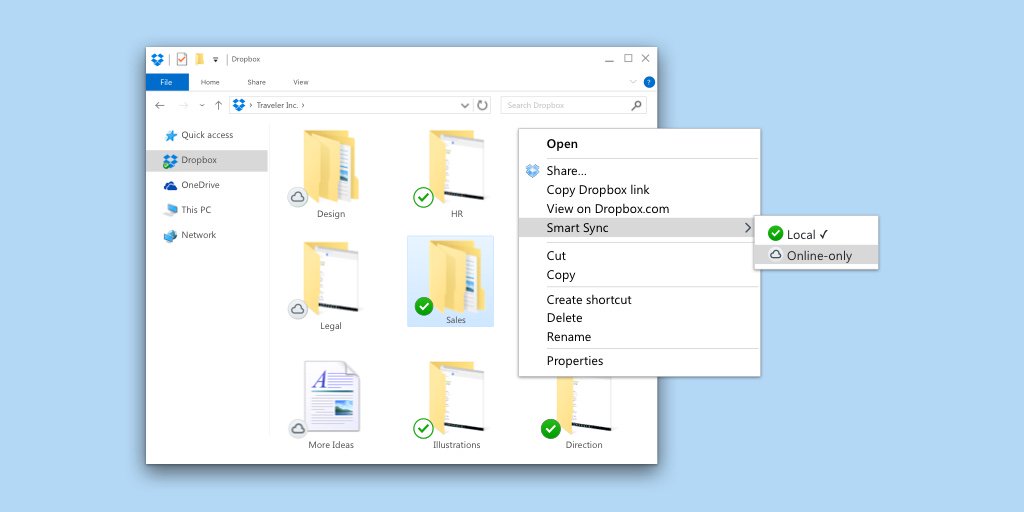Click the cloud badge on More Ideas

298,428
